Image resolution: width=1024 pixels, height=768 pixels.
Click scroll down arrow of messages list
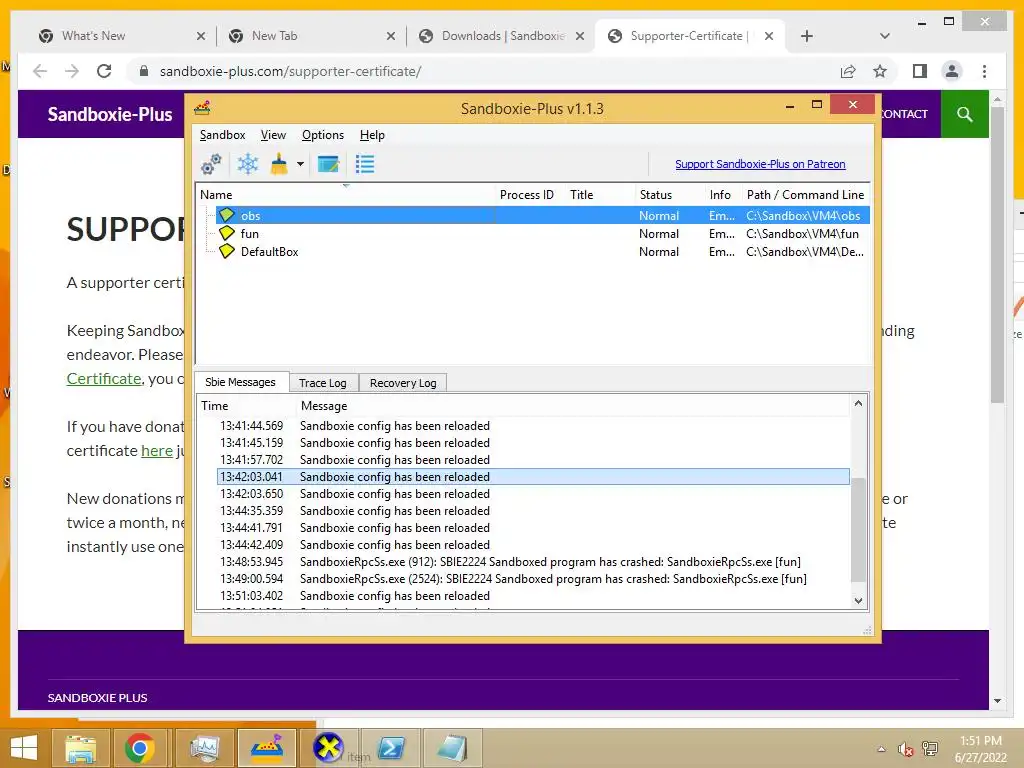[x=858, y=600]
